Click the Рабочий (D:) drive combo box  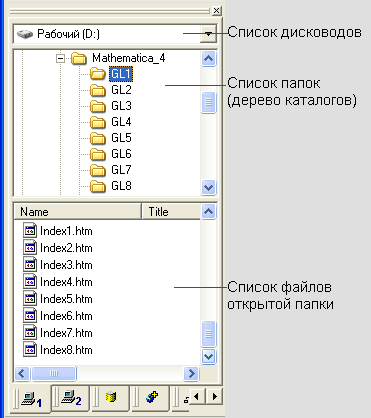[115, 34]
